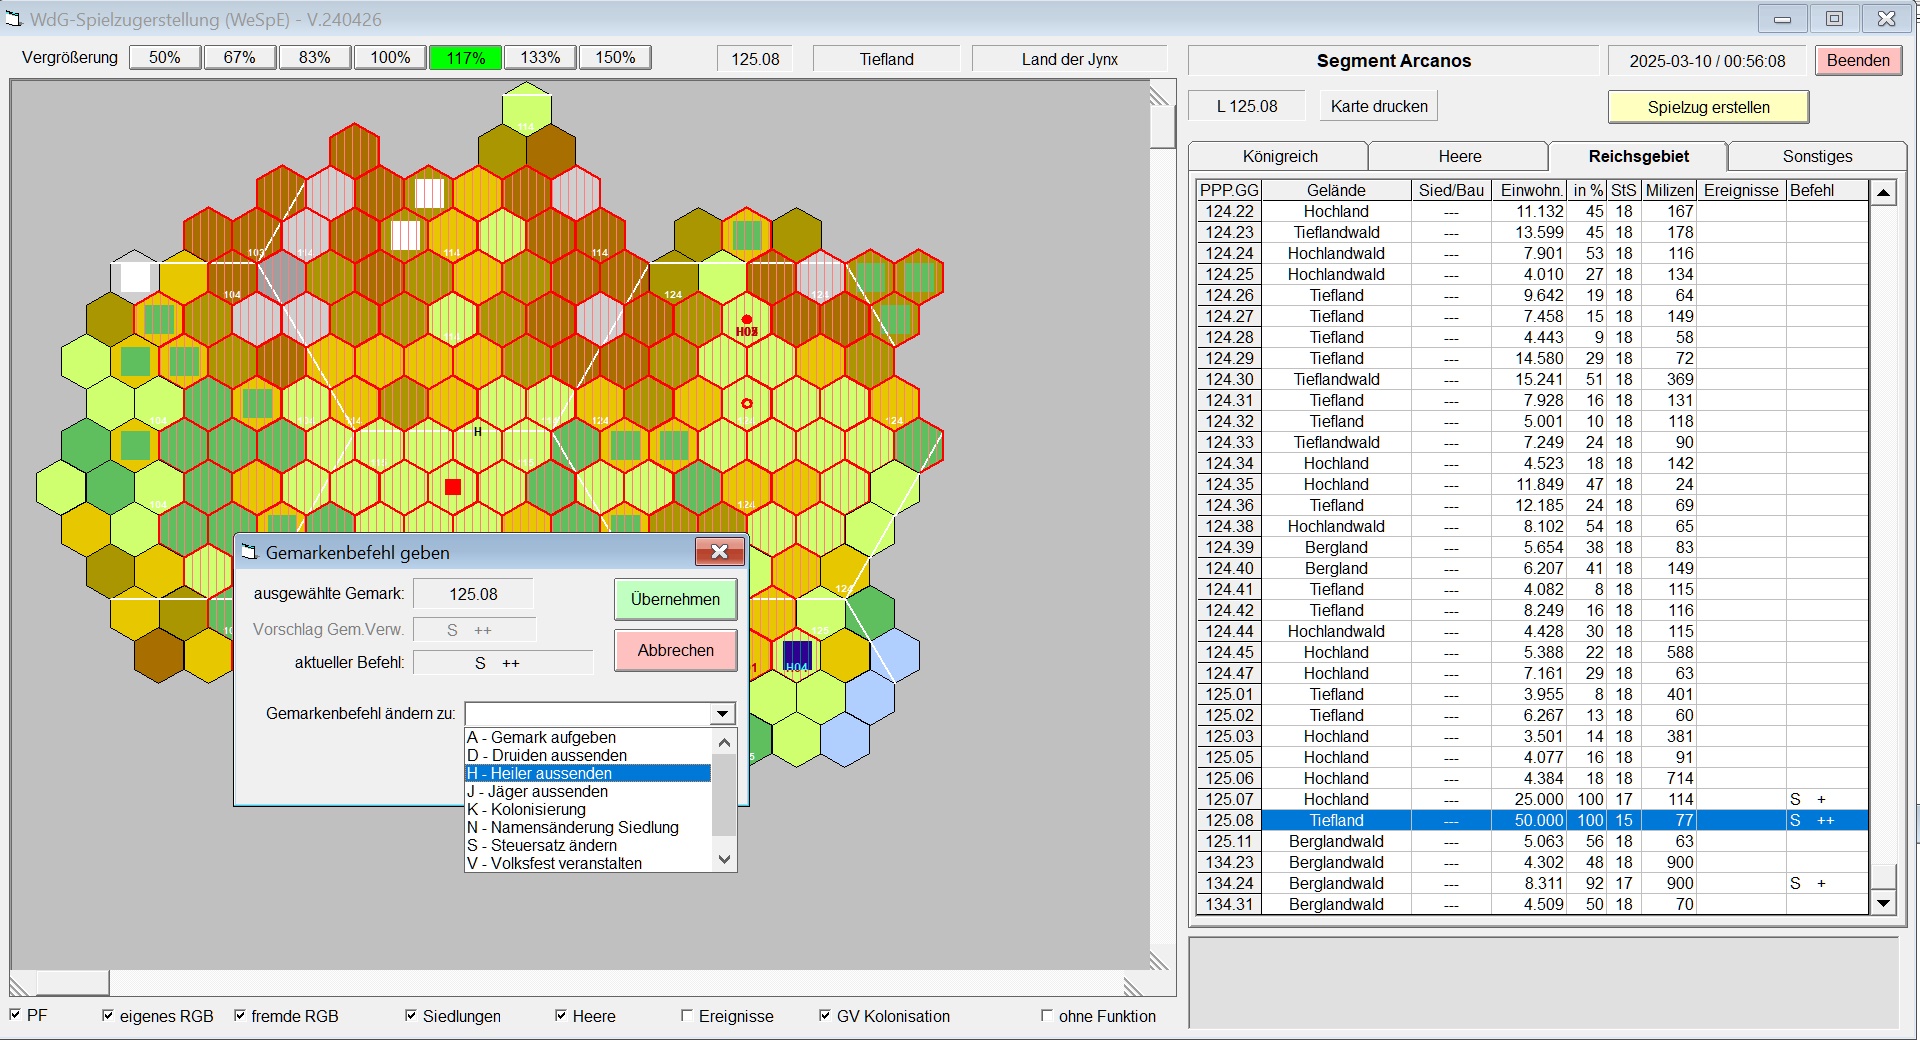Click the Befehl column header

point(1827,190)
